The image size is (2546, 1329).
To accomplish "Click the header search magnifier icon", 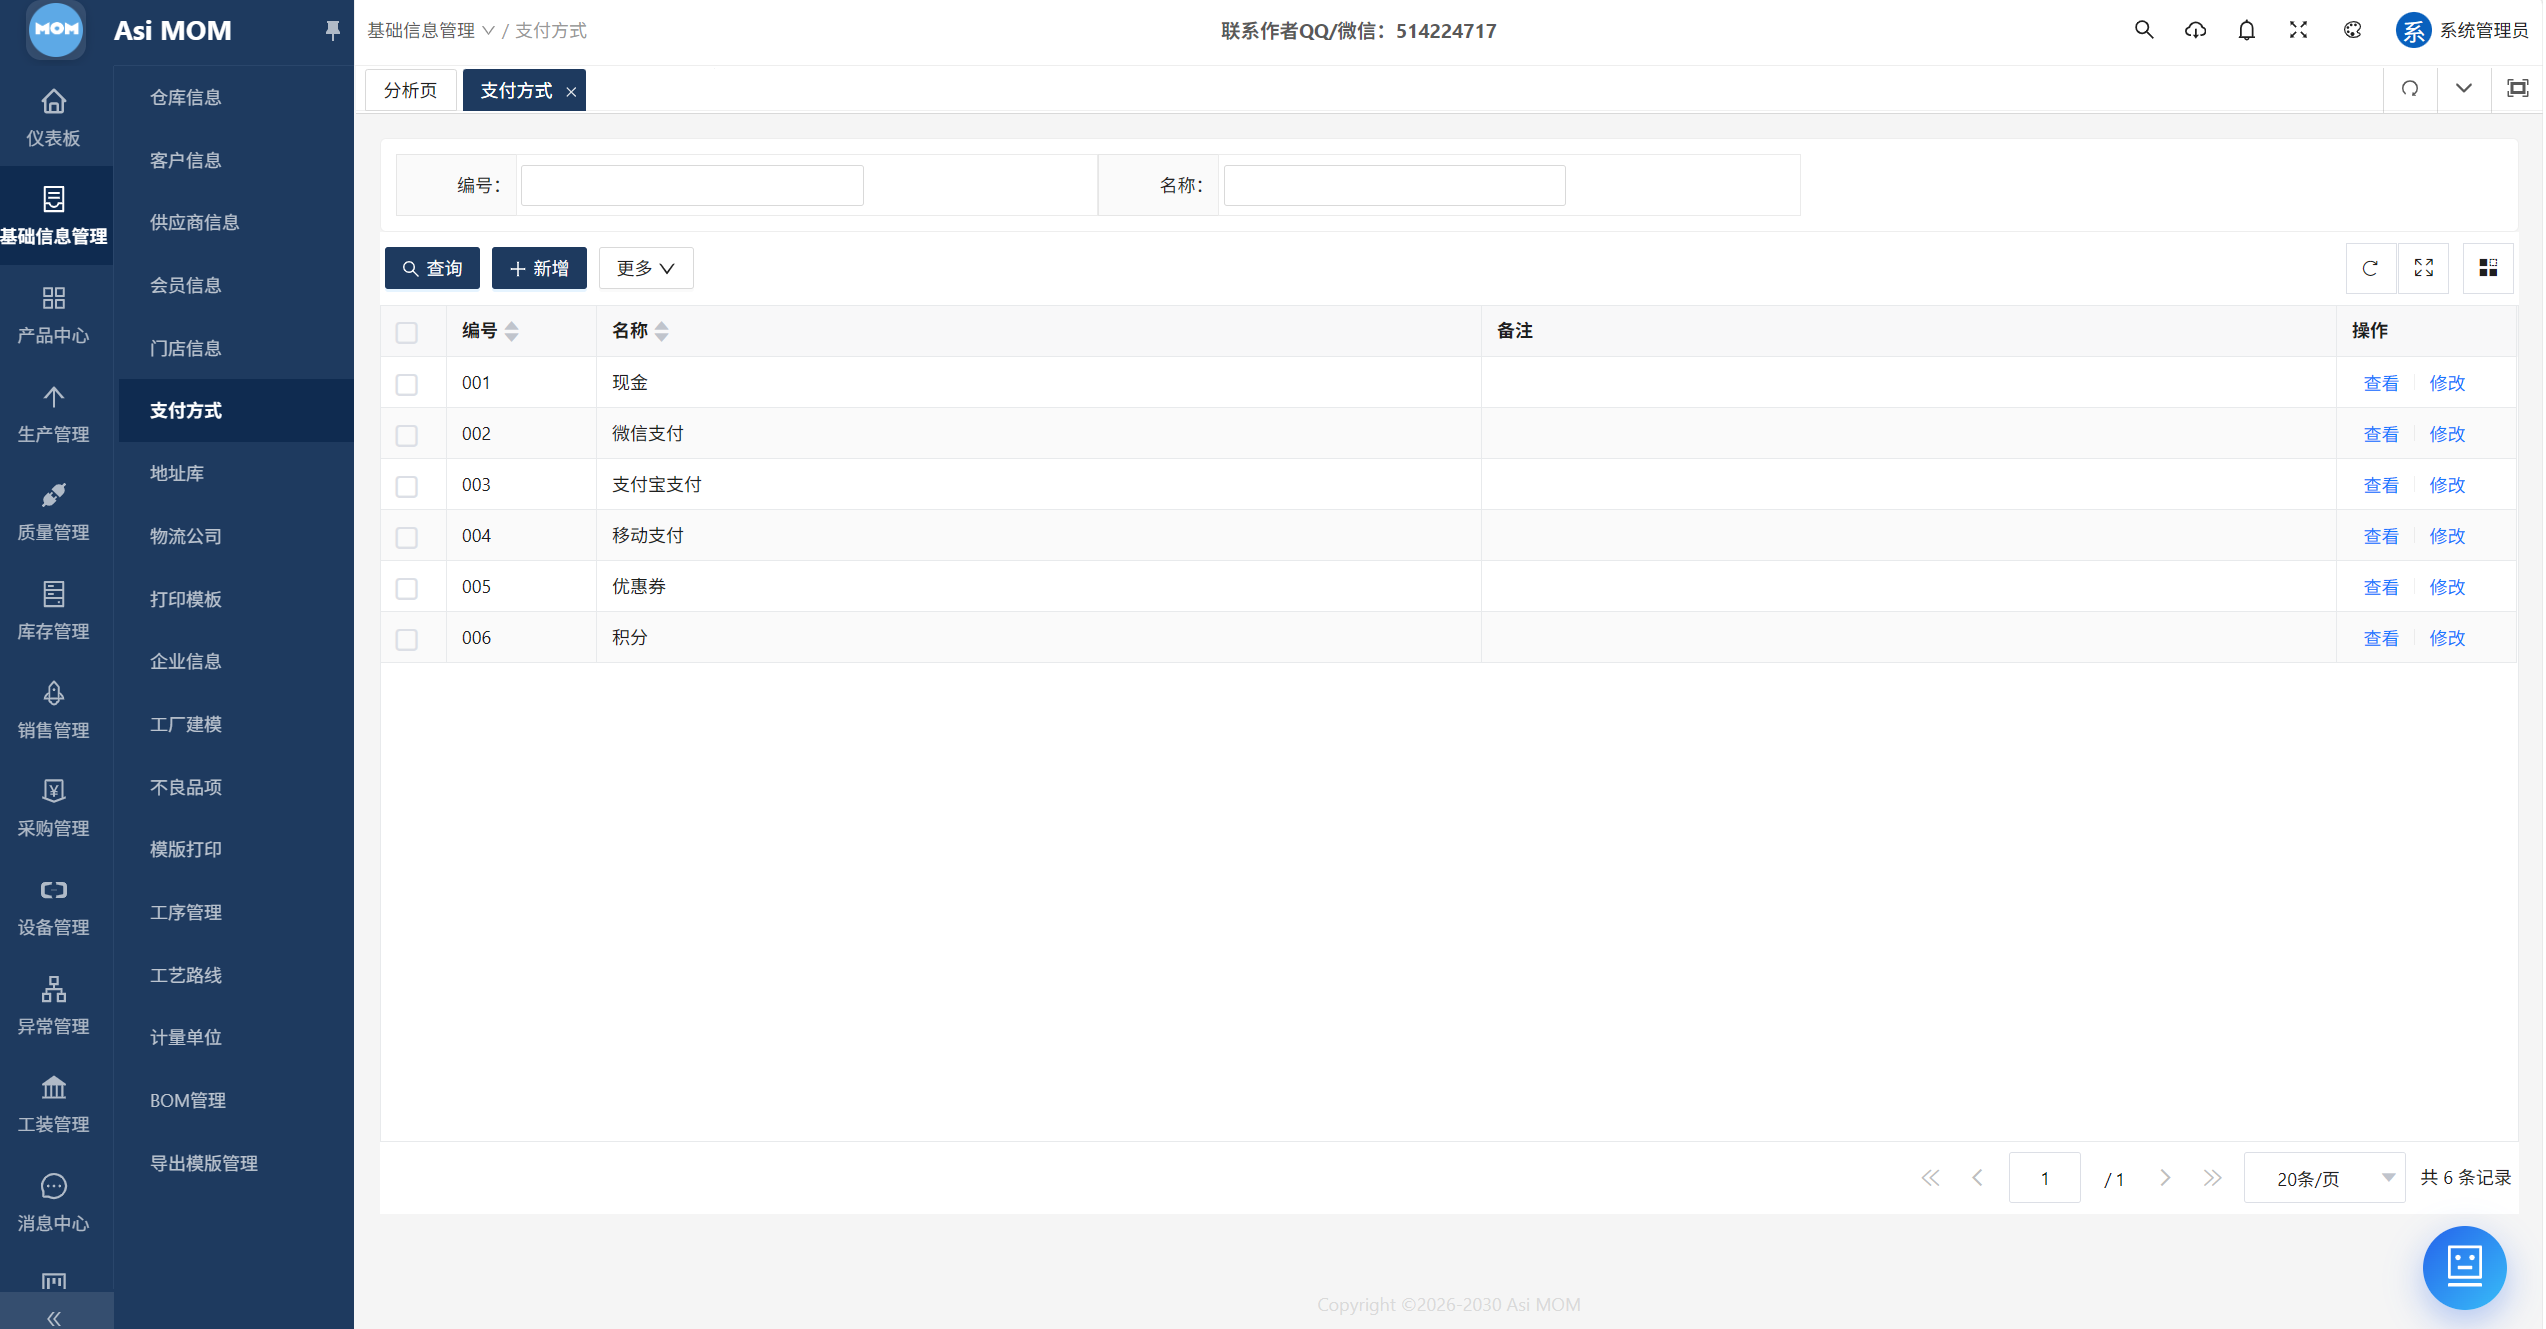I will pos(2144,30).
